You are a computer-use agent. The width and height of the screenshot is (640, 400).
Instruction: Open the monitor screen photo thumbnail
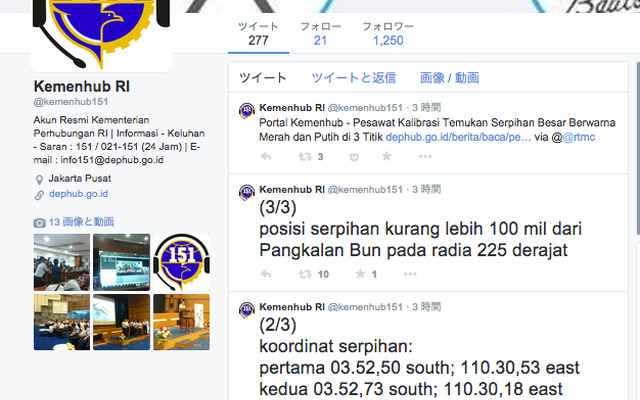(122, 262)
